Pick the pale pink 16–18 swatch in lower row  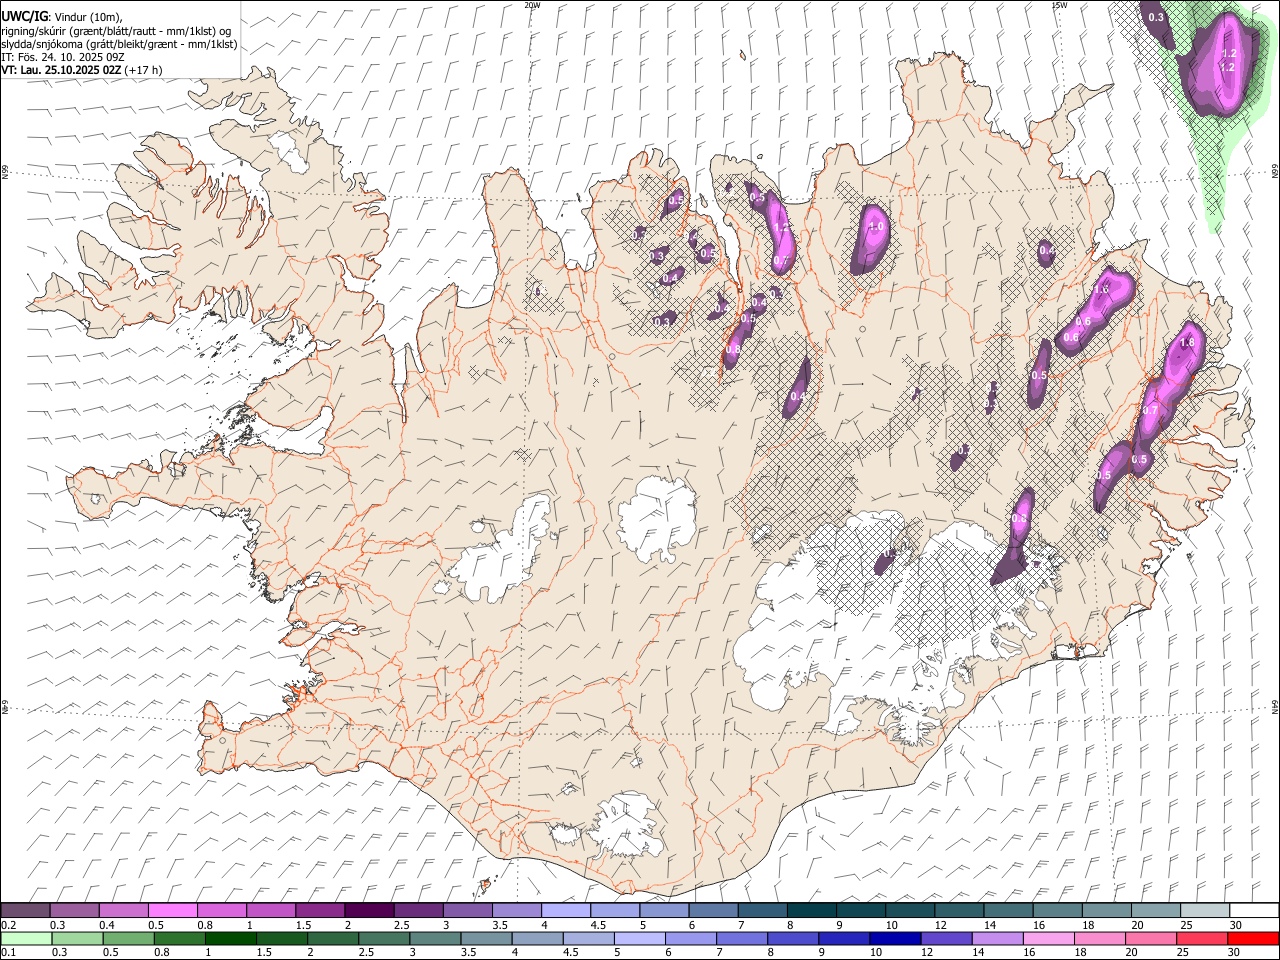(1048, 938)
